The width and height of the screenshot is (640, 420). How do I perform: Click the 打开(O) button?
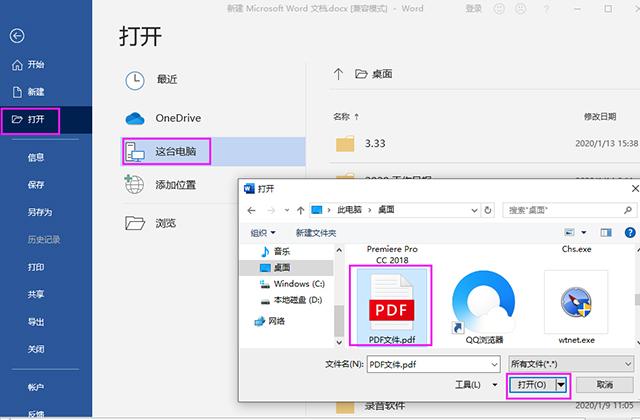click(x=532, y=385)
